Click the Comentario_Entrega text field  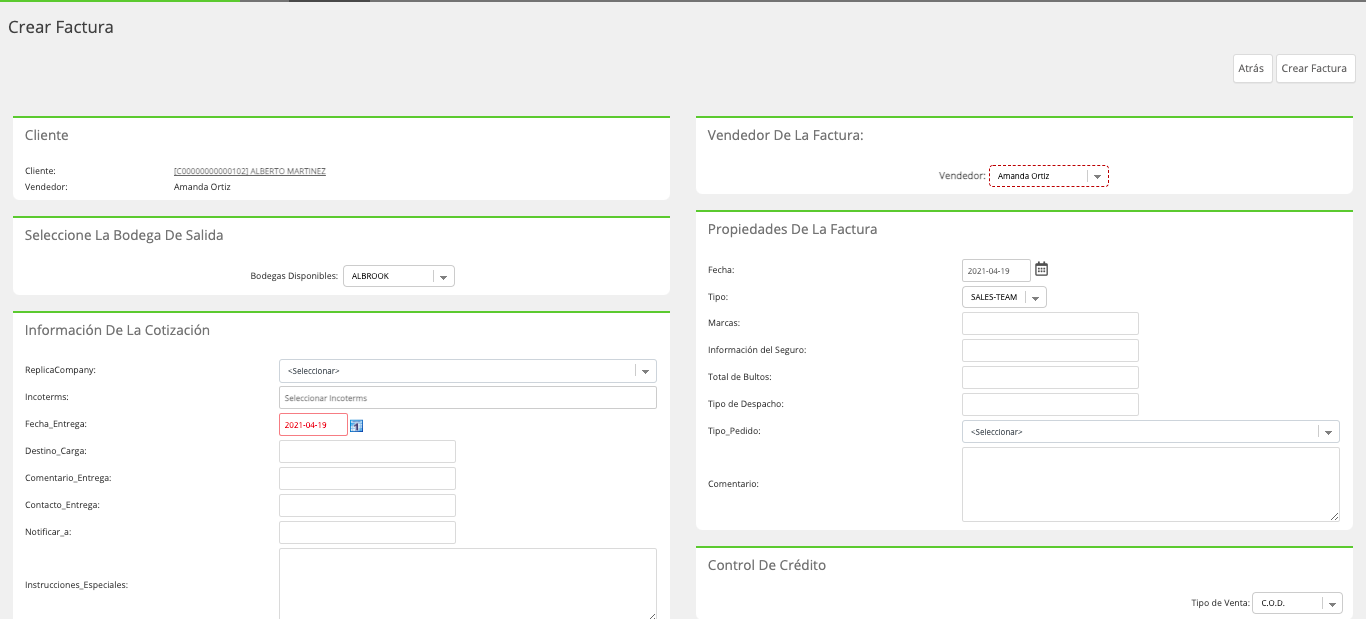tap(367, 478)
